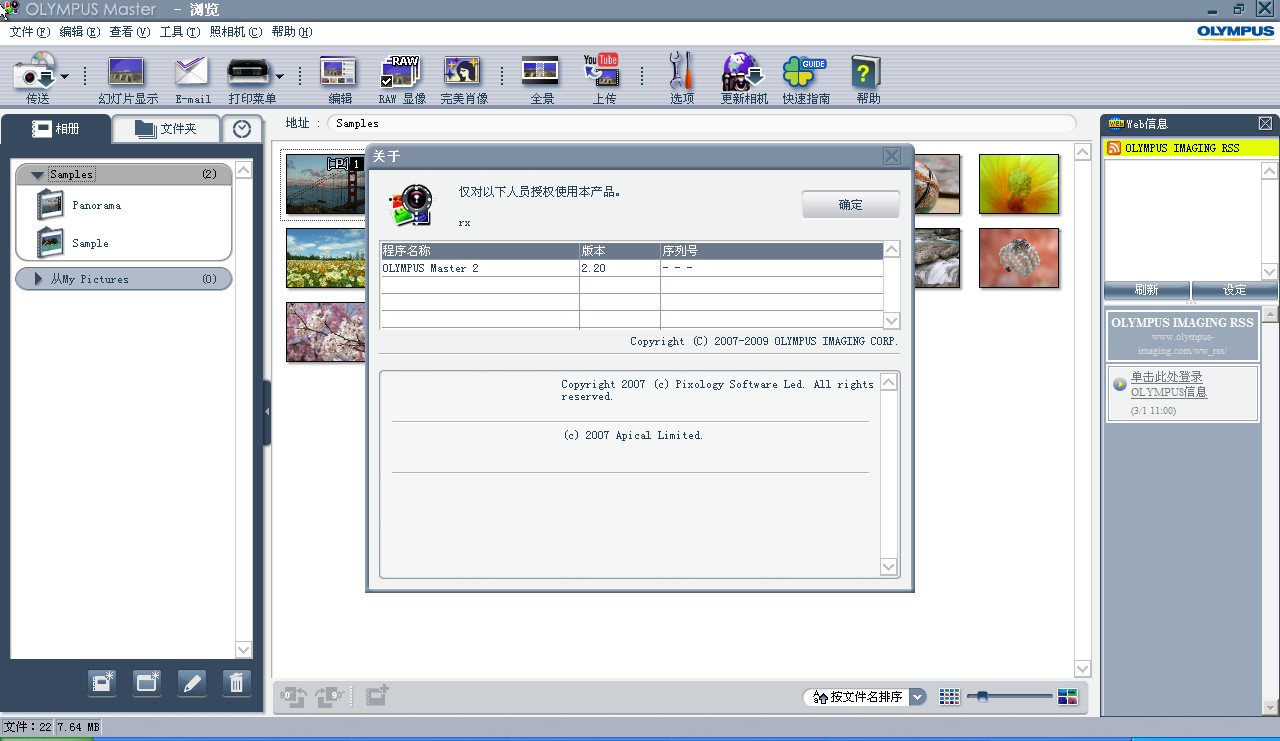Click the 设定 settings button
This screenshot has width=1280, height=741.
click(1235, 290)
